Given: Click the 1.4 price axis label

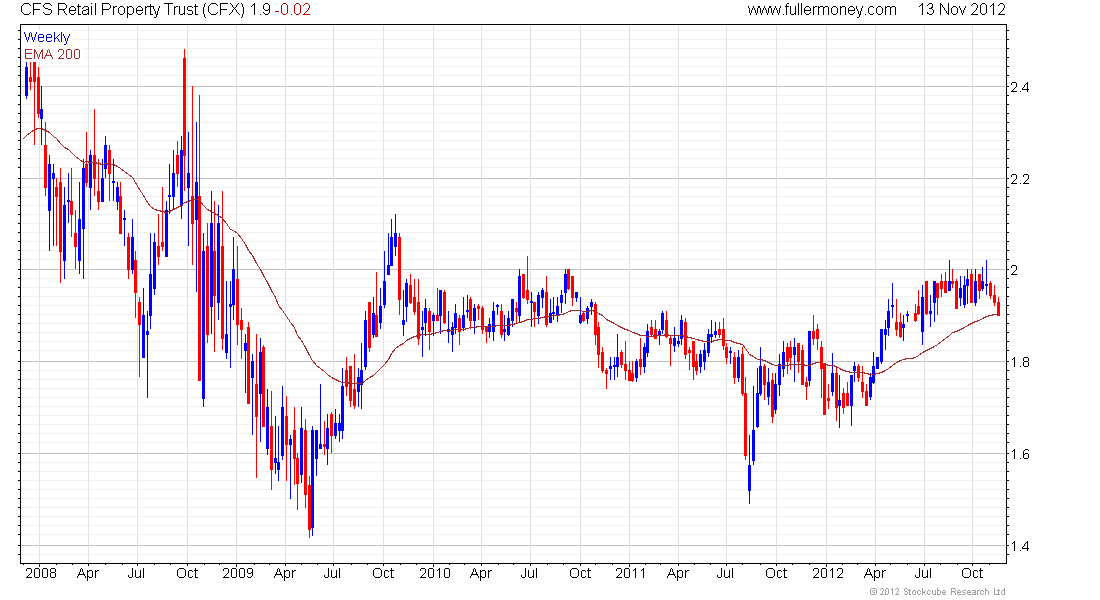Looking at the screenshot, I should tap(1020, 546).
